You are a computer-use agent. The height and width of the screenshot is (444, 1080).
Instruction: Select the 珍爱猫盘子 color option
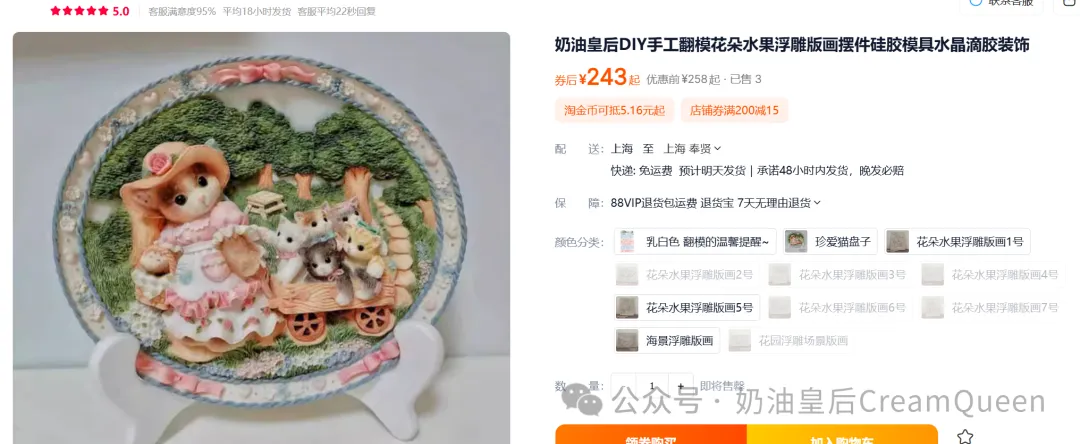coord(830,242)
